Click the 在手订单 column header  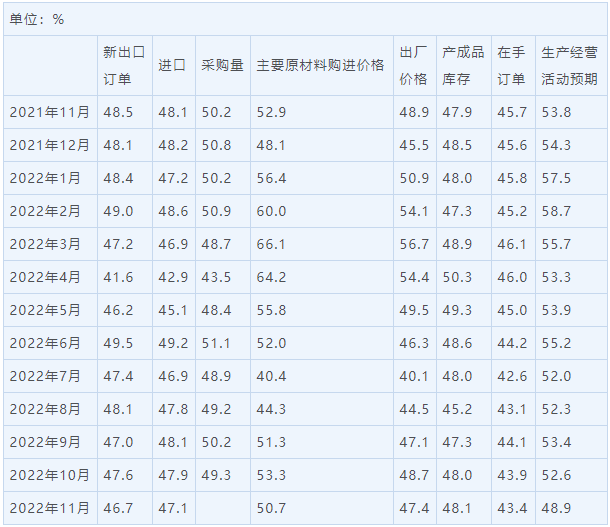(511, 66)
